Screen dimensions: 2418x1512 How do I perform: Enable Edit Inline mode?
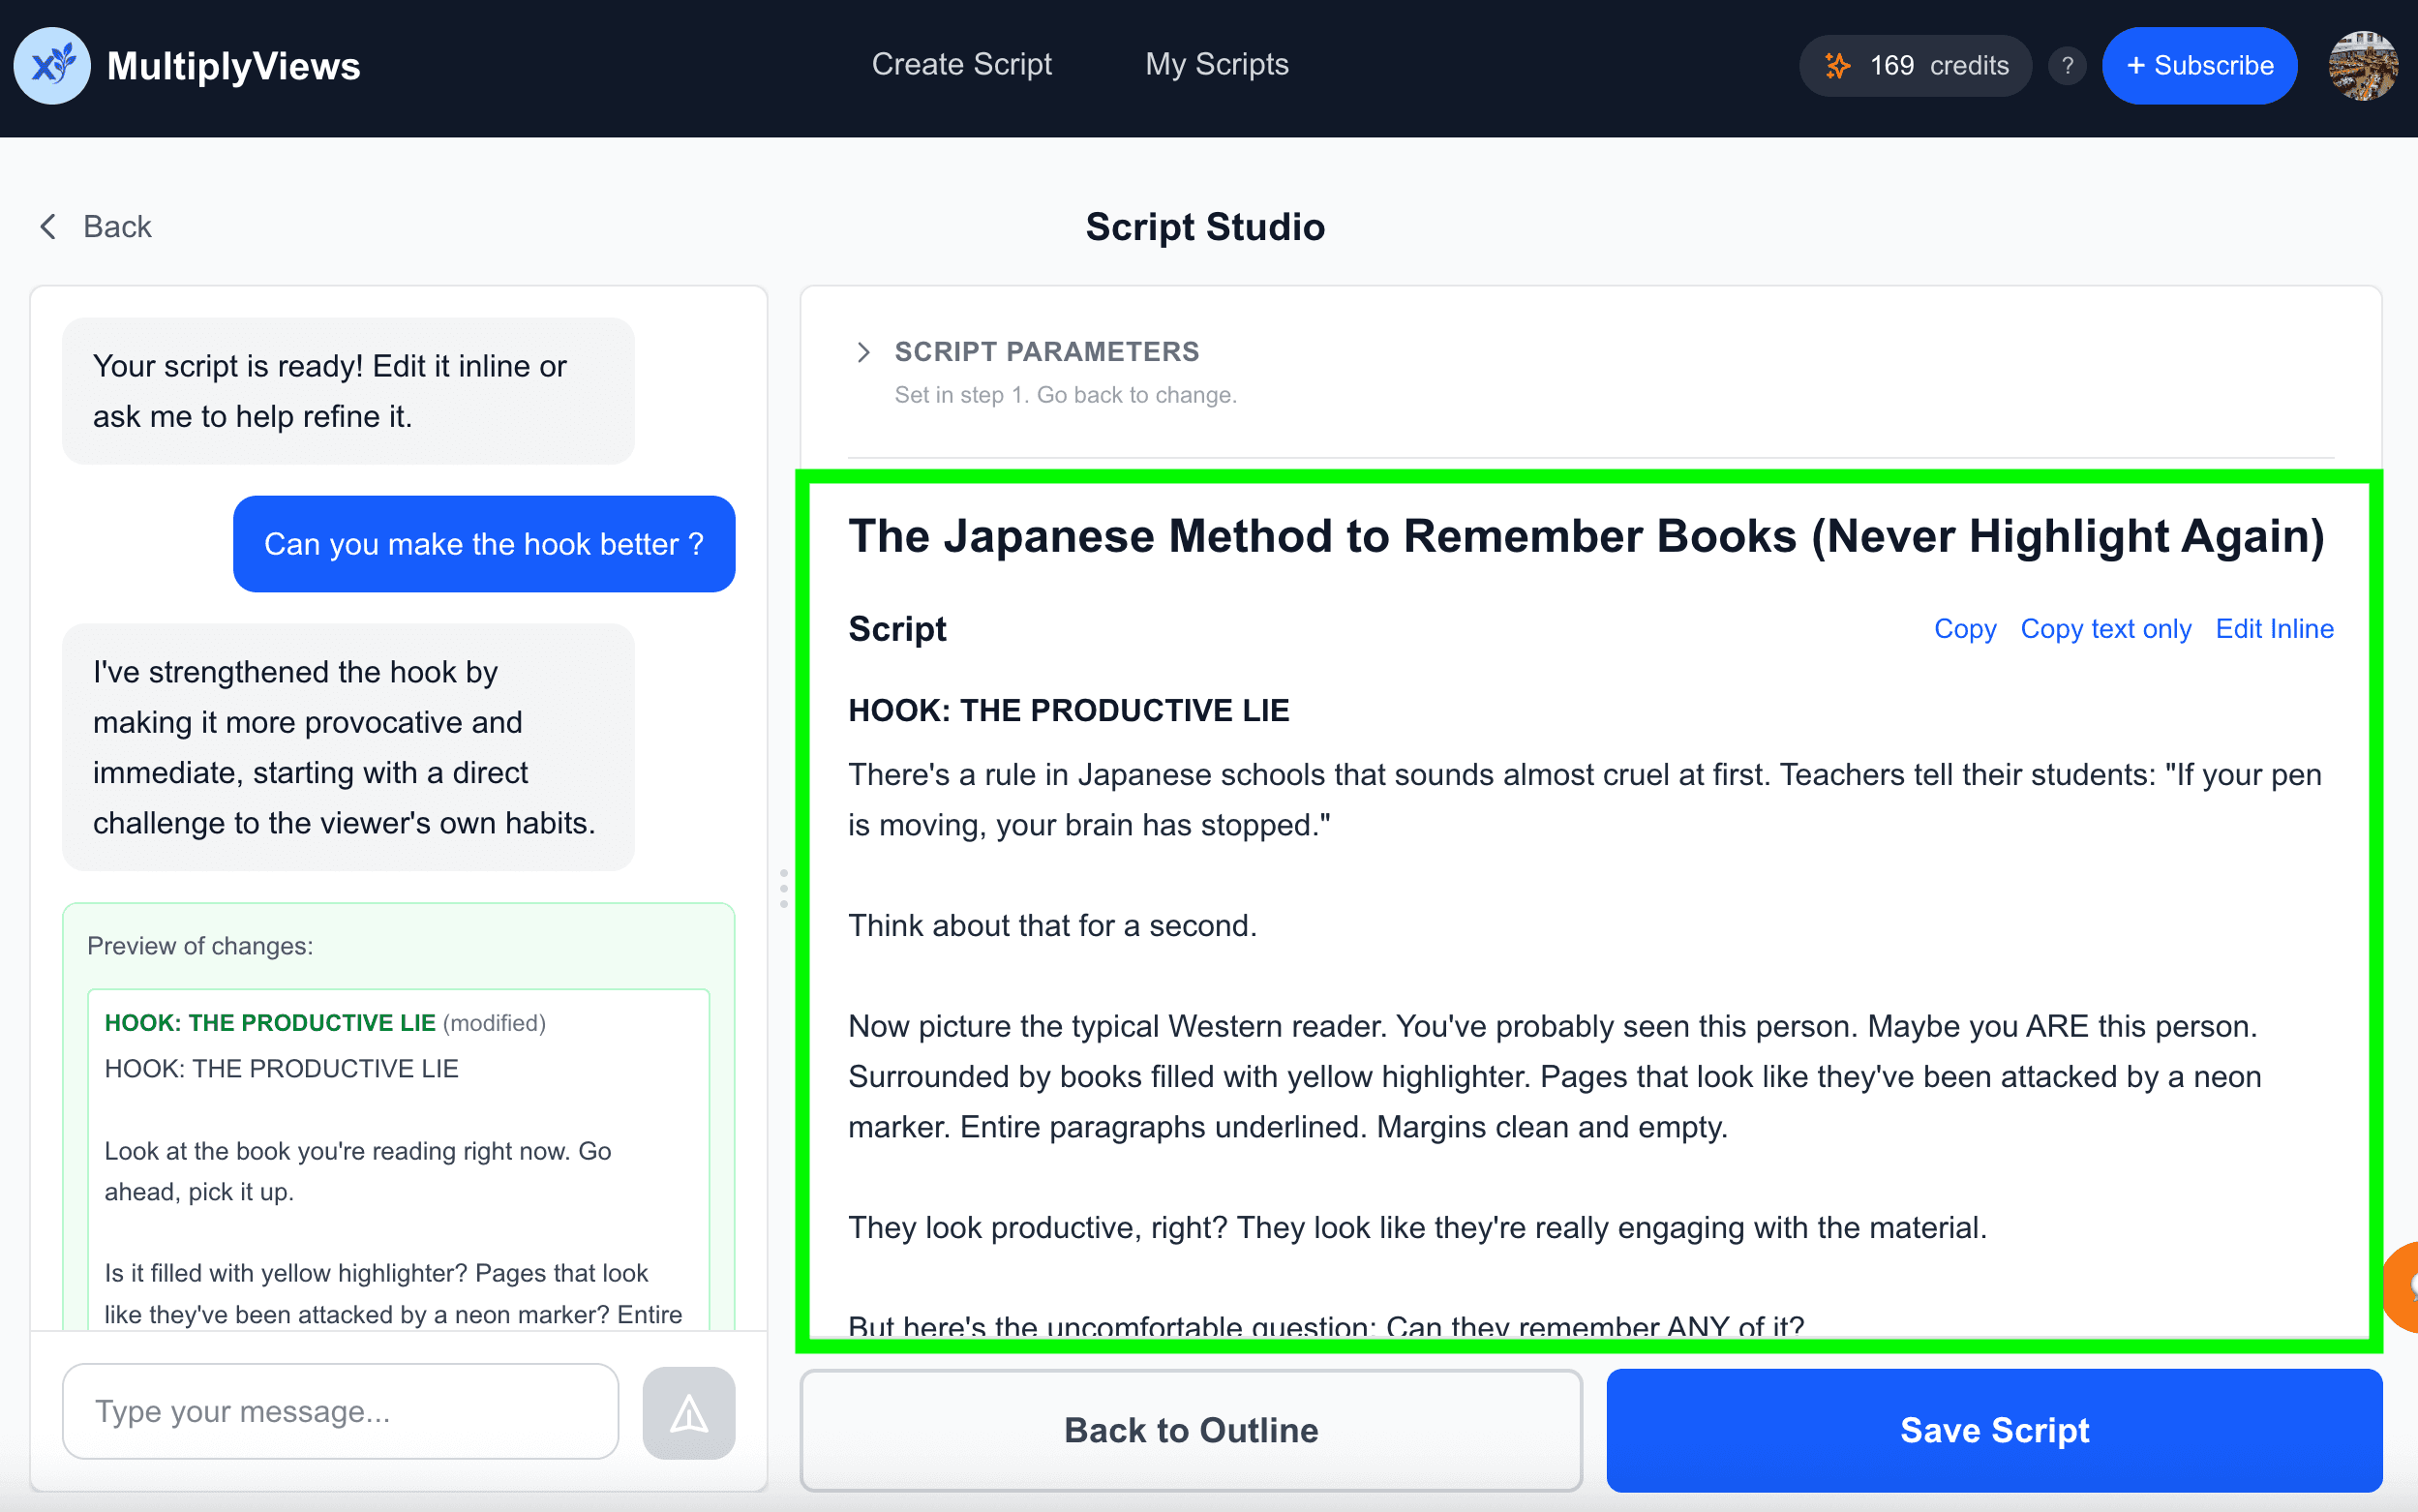coord(2274,629)
